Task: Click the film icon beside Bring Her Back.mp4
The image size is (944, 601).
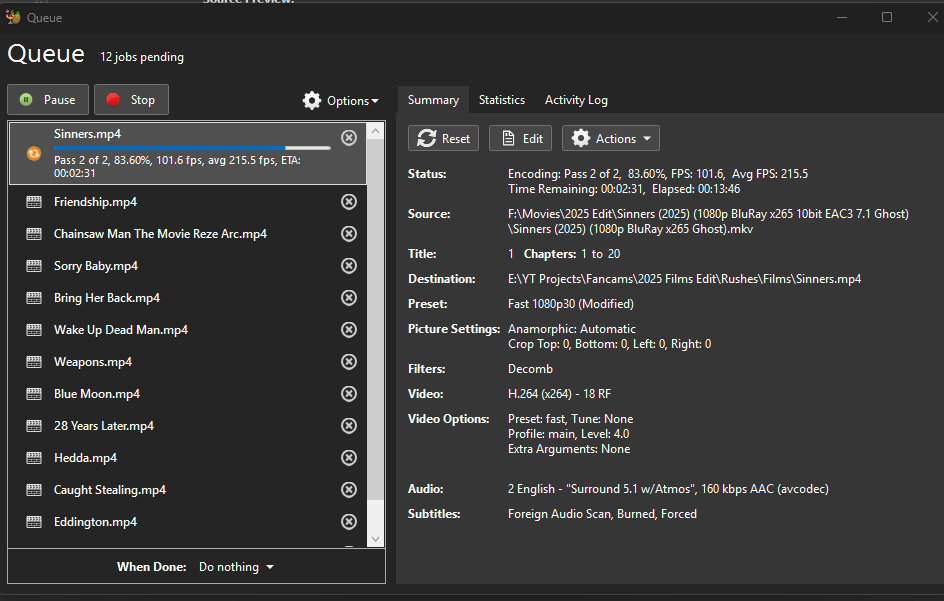Action: [x=34, y=297]
